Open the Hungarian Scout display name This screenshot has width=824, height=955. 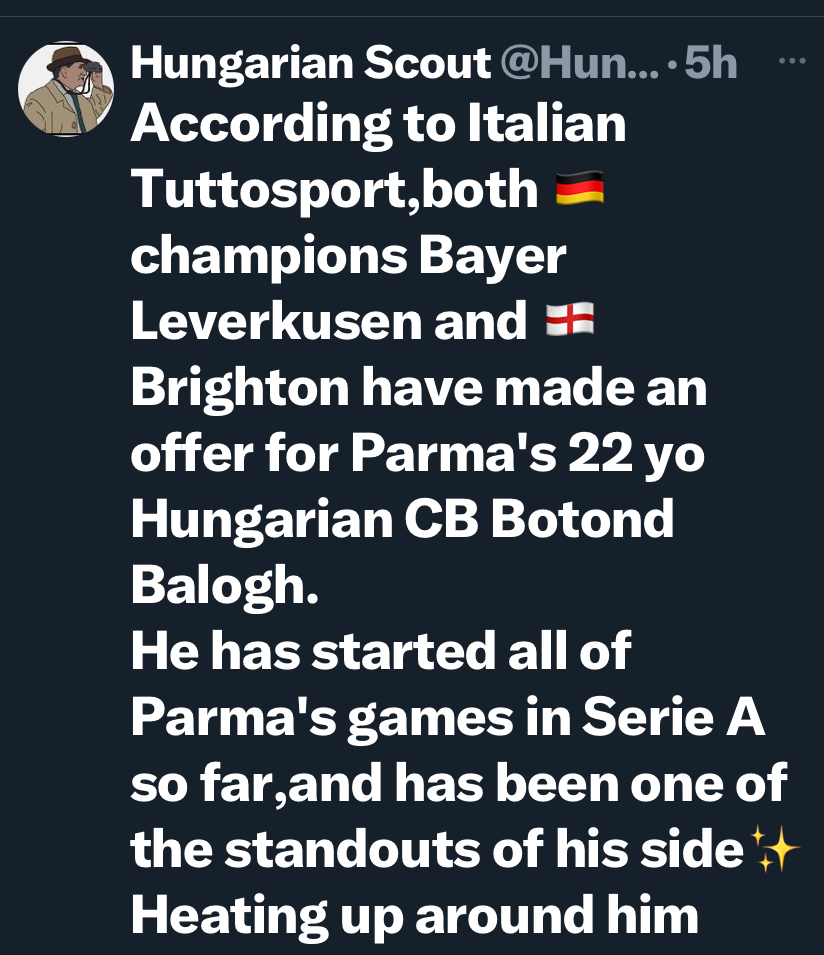311,62
